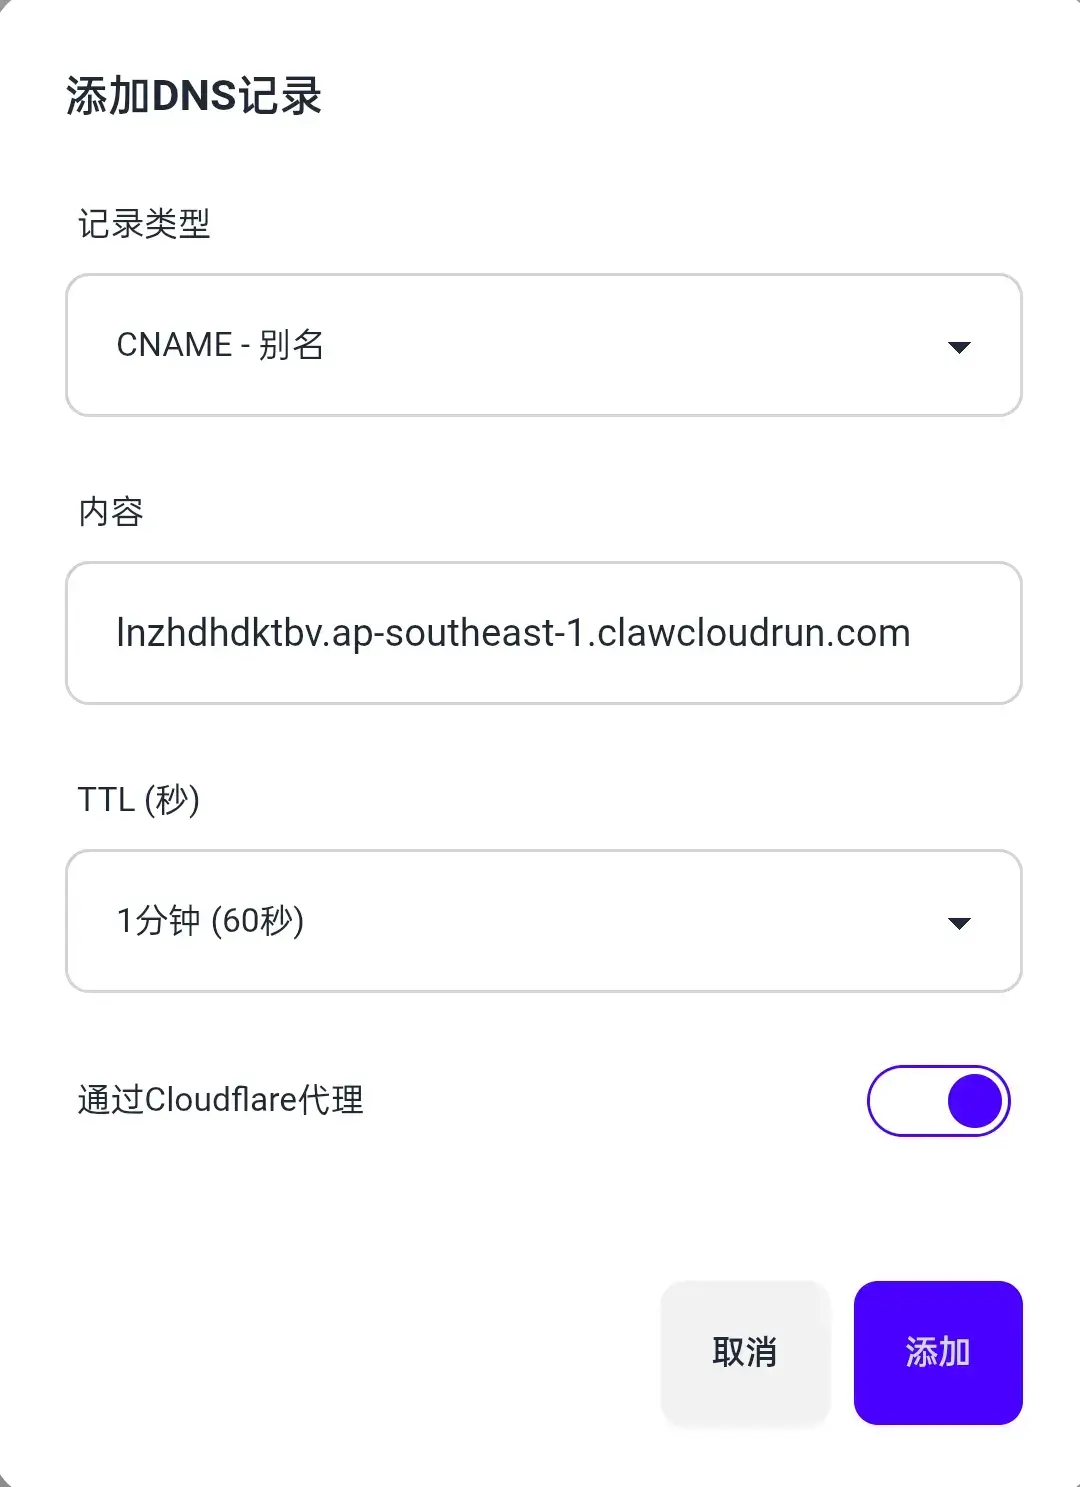Click the TTL dropdown caret icon

959,923
